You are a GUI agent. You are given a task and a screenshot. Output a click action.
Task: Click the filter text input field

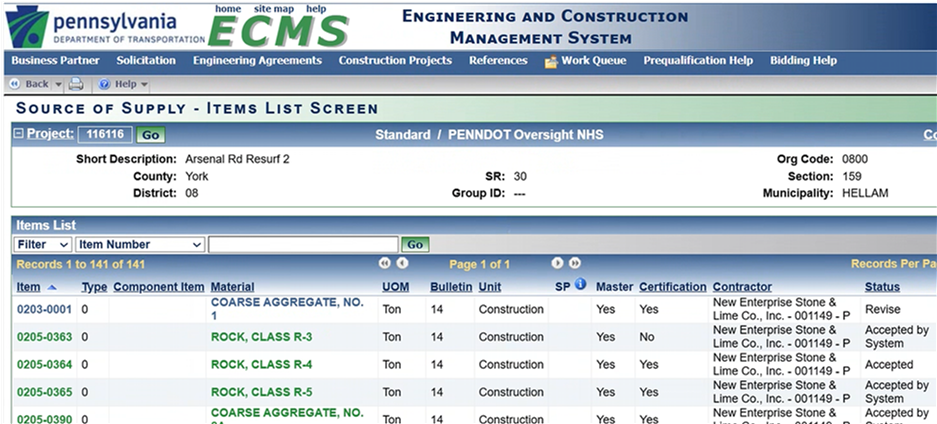tap(303, 244)
